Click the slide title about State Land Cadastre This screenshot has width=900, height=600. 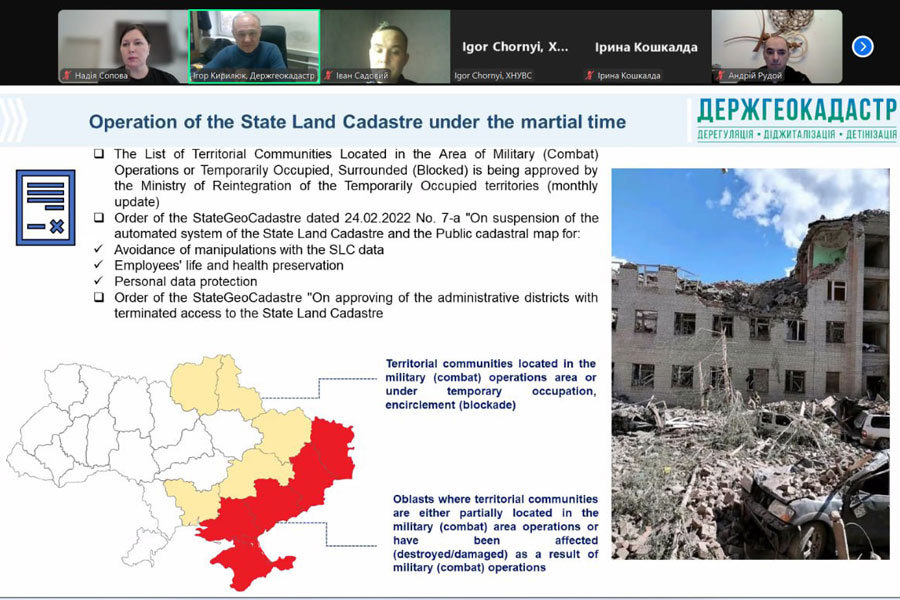[357, 122]
